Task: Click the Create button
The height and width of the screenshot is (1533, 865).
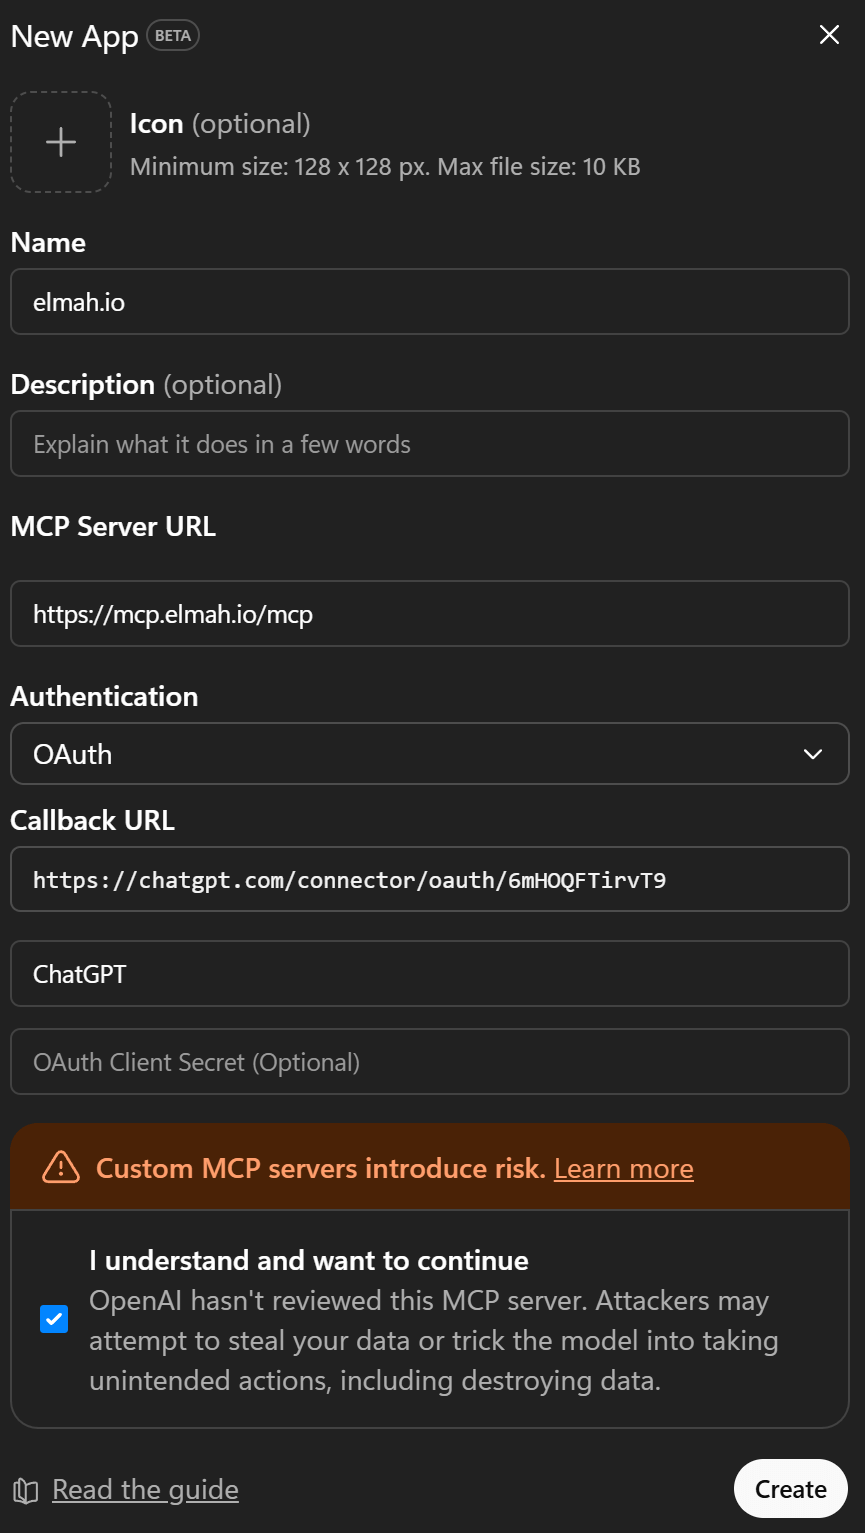Action: (790, 1488)
